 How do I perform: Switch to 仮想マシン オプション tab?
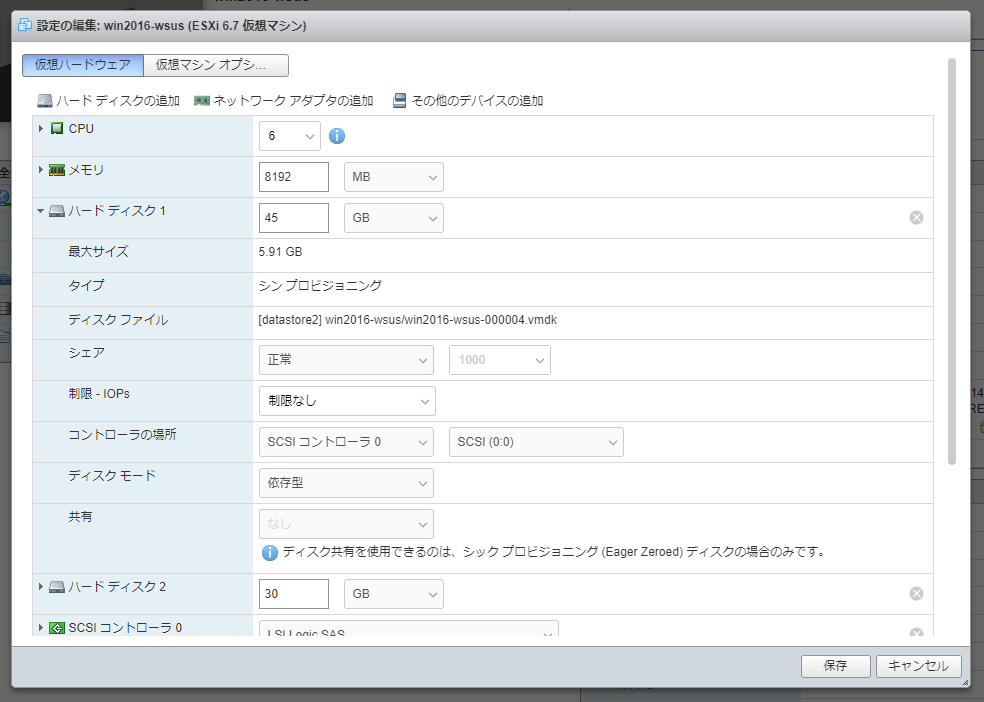tap(217, 65)
